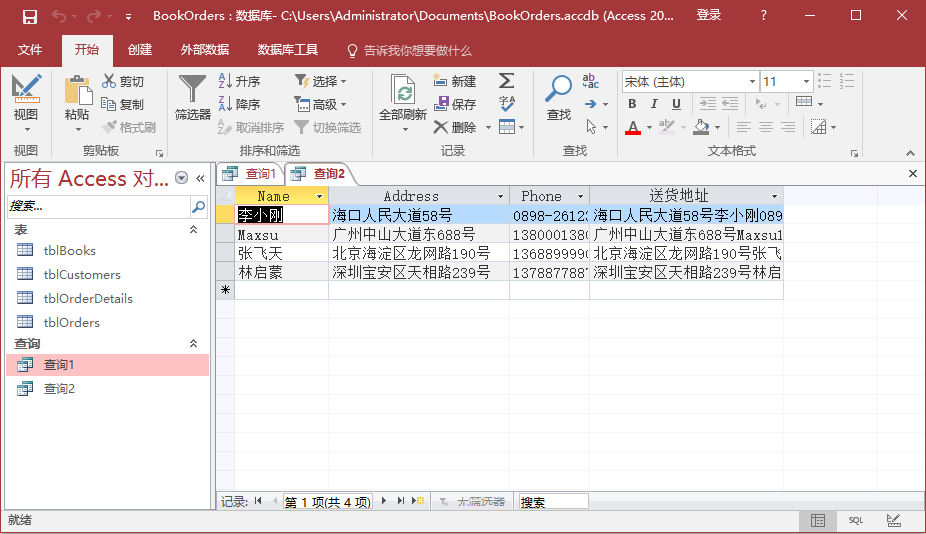Screen dimensions: 926x534
Task: Toggle underline formatting
Action: click(676, 104)
